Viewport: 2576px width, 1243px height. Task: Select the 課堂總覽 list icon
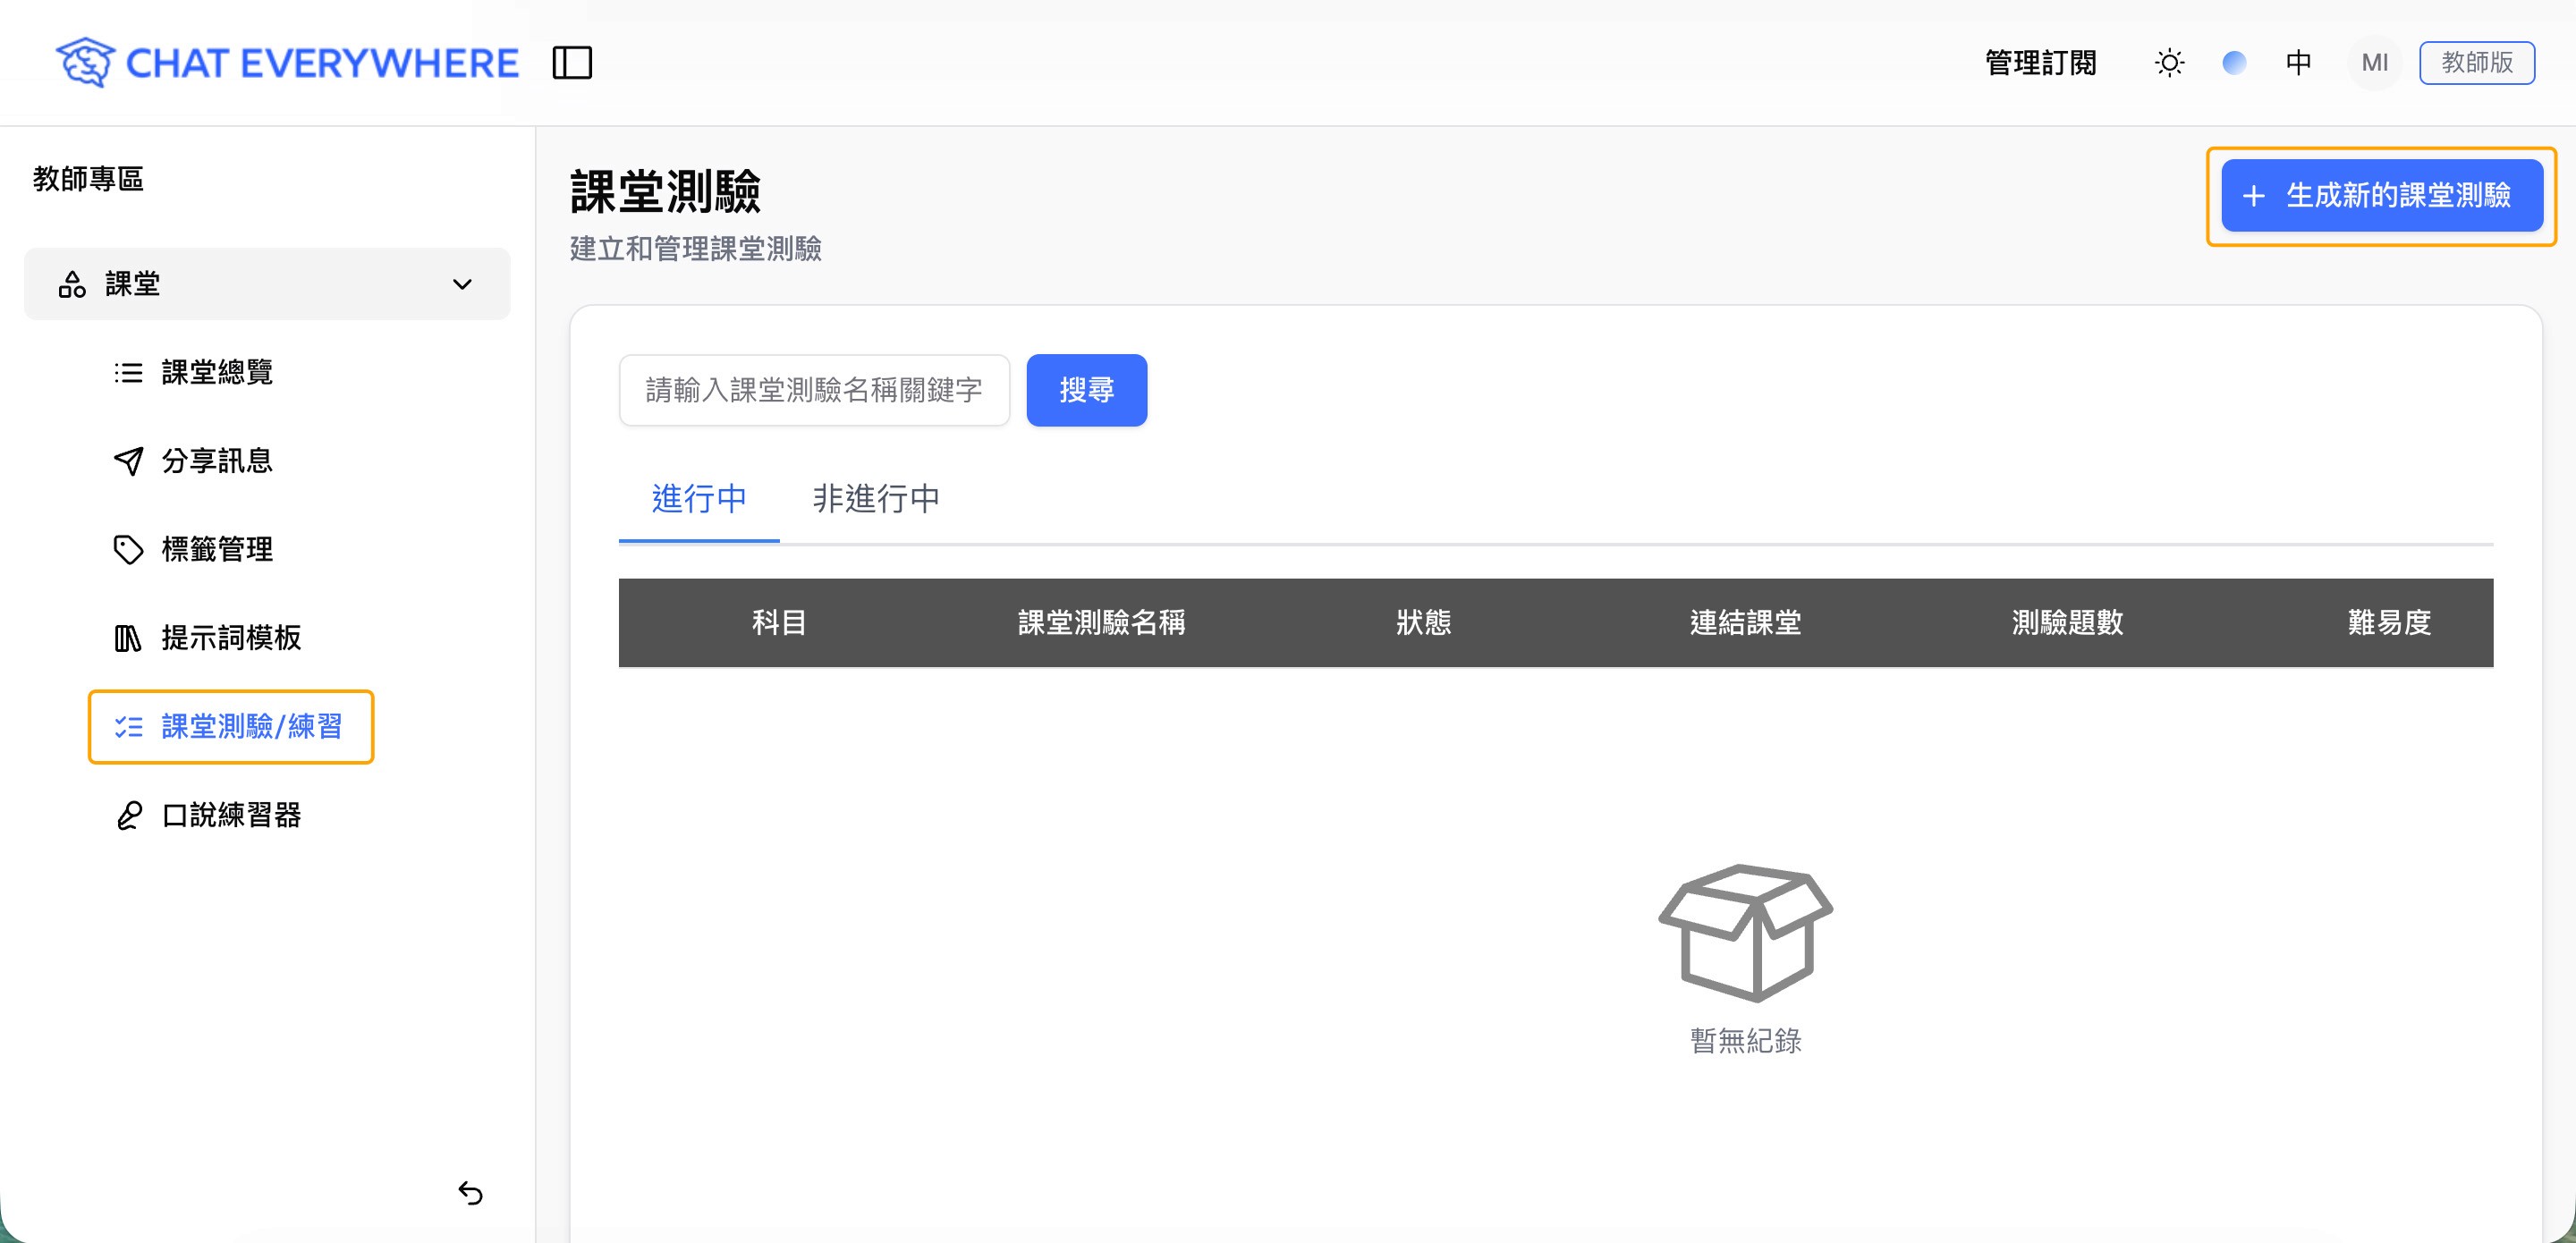129,372
